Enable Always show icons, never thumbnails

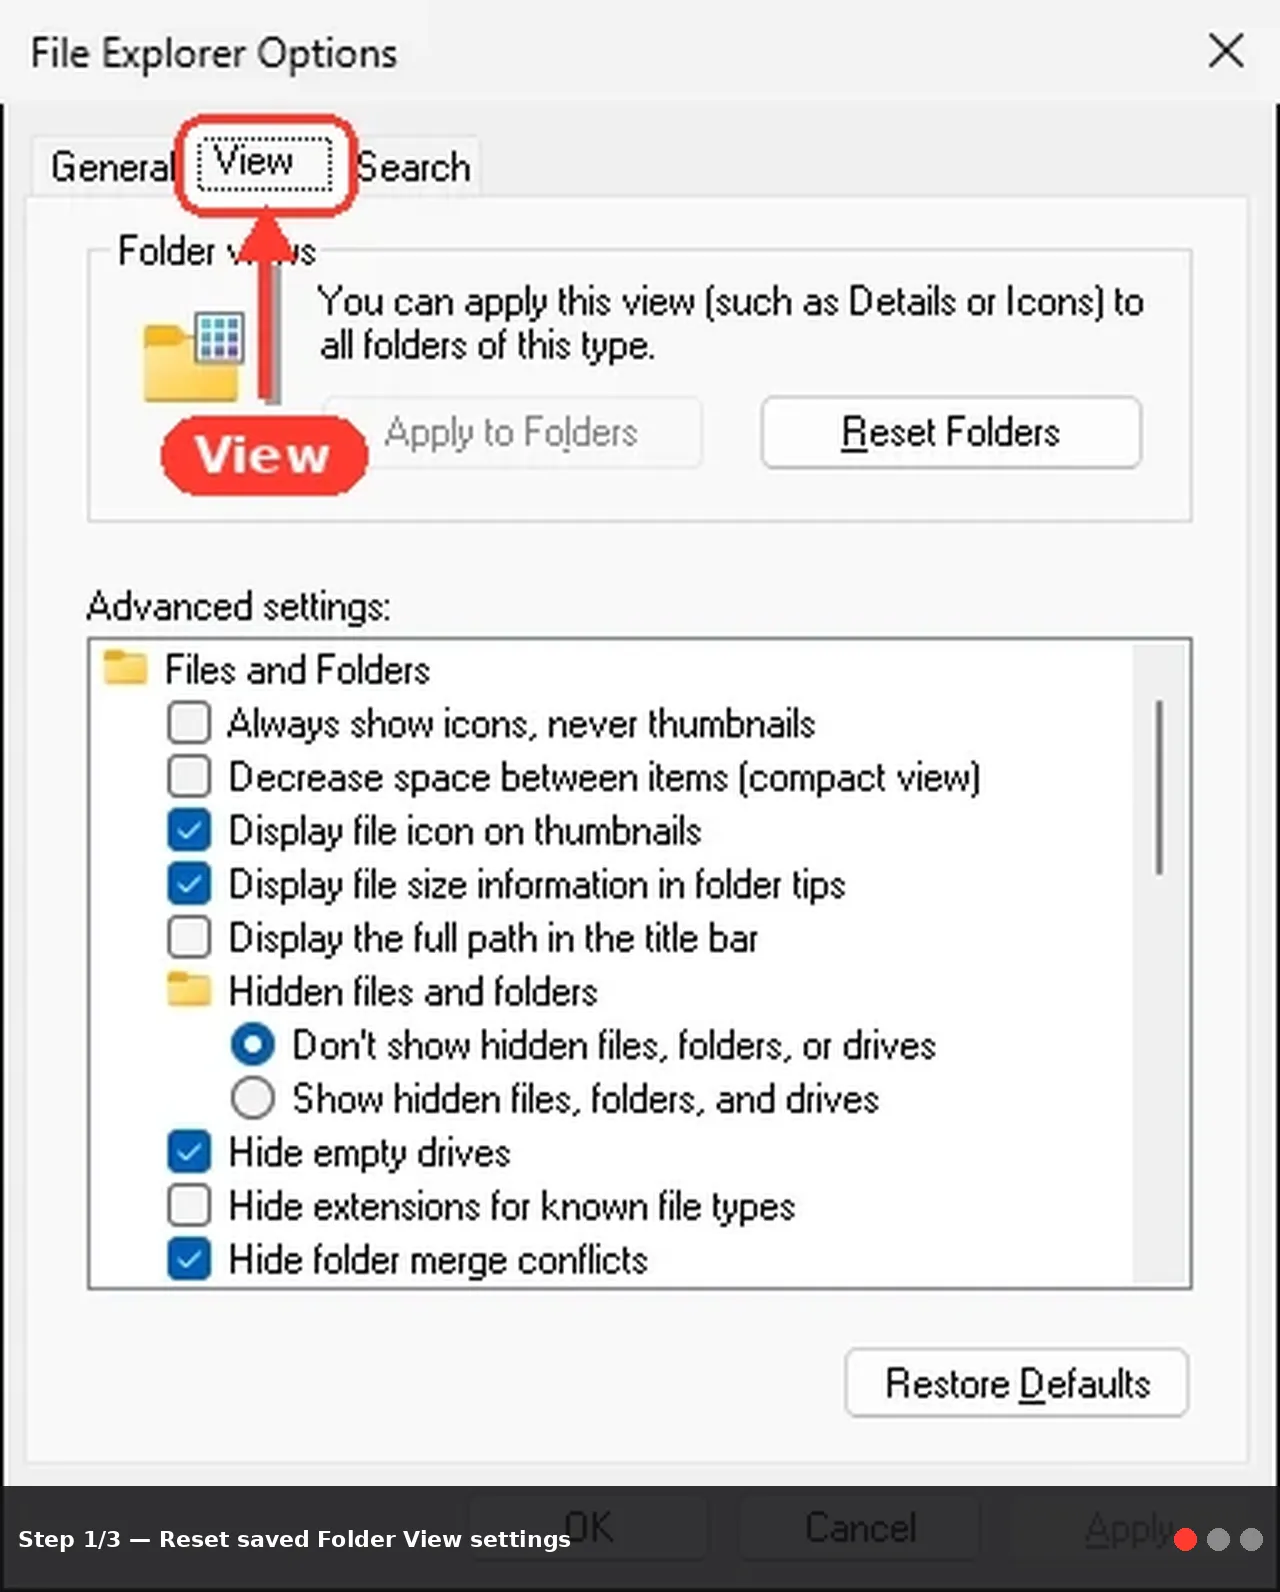tap(189, 722)
